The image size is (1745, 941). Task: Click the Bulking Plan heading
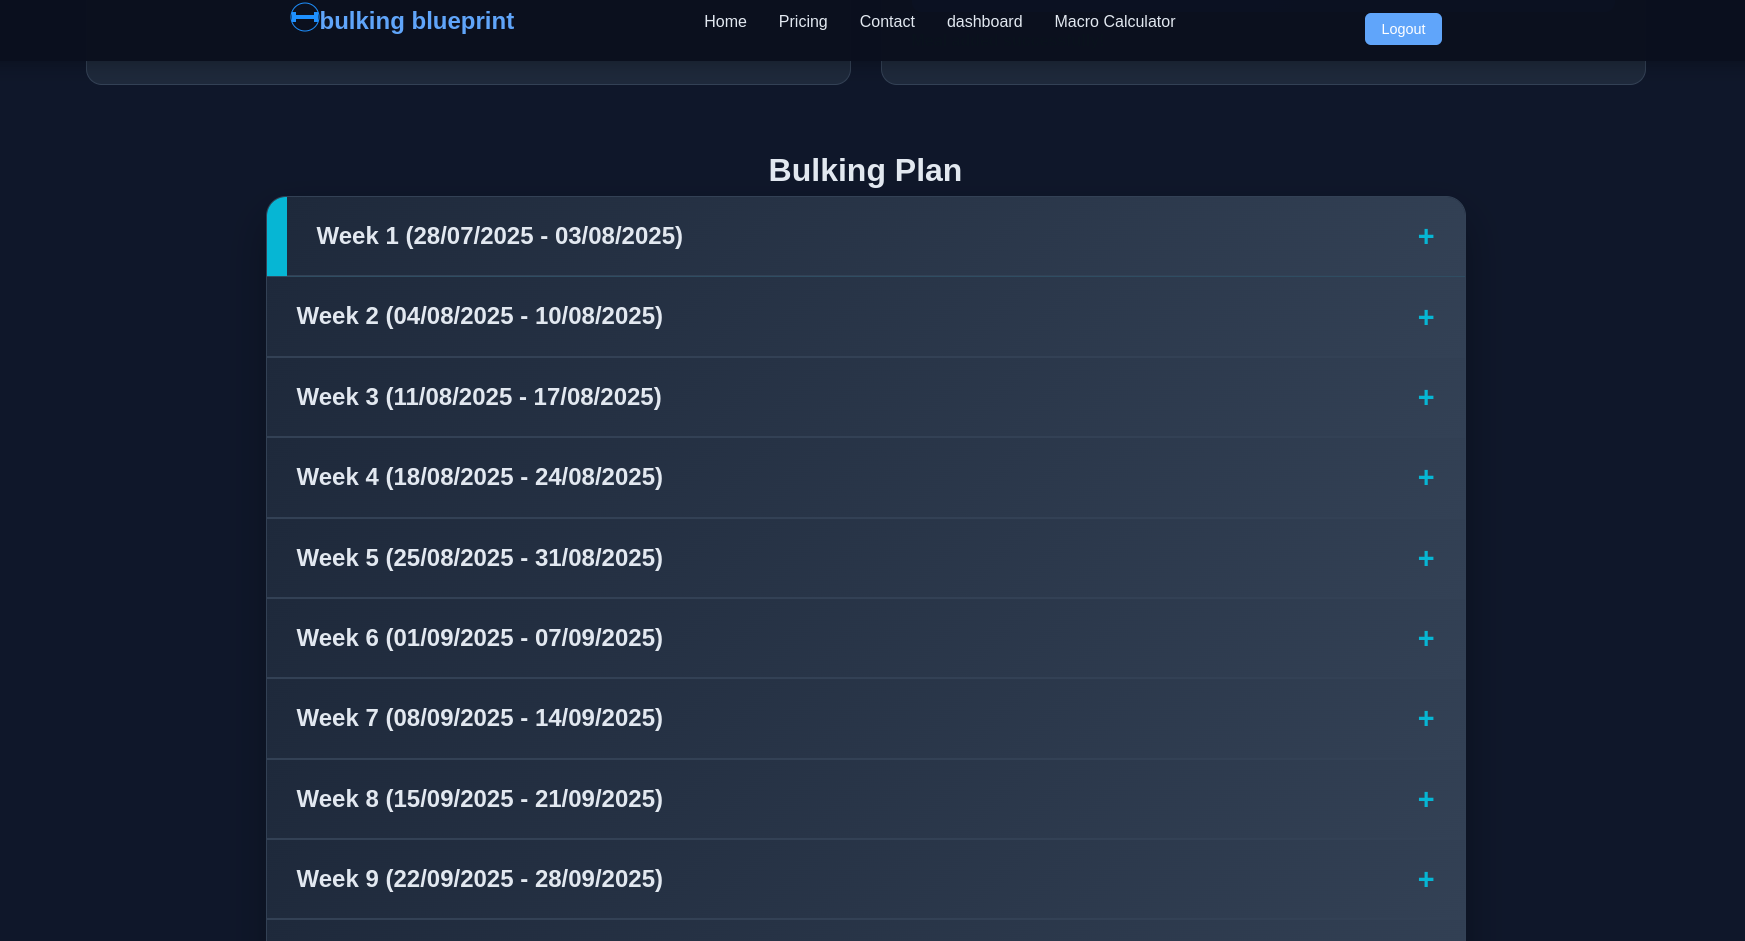[x=865, y=170]
